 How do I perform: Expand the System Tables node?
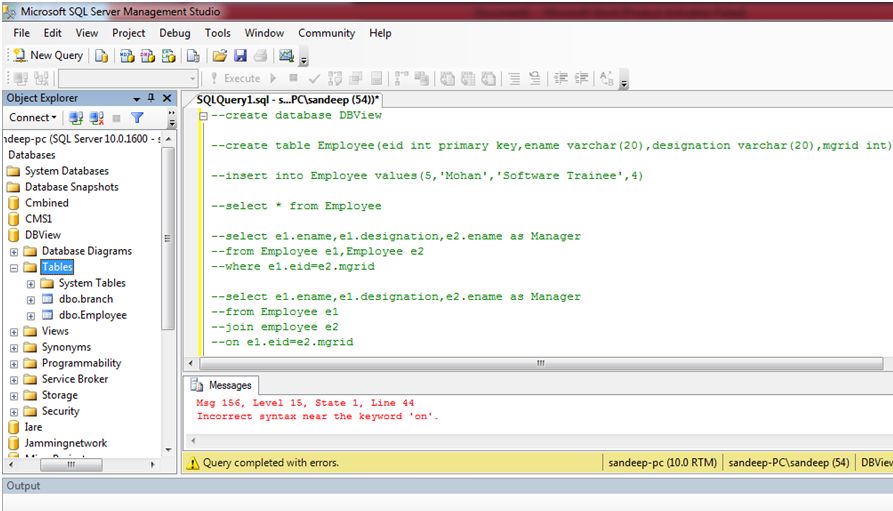coord(31,283)
